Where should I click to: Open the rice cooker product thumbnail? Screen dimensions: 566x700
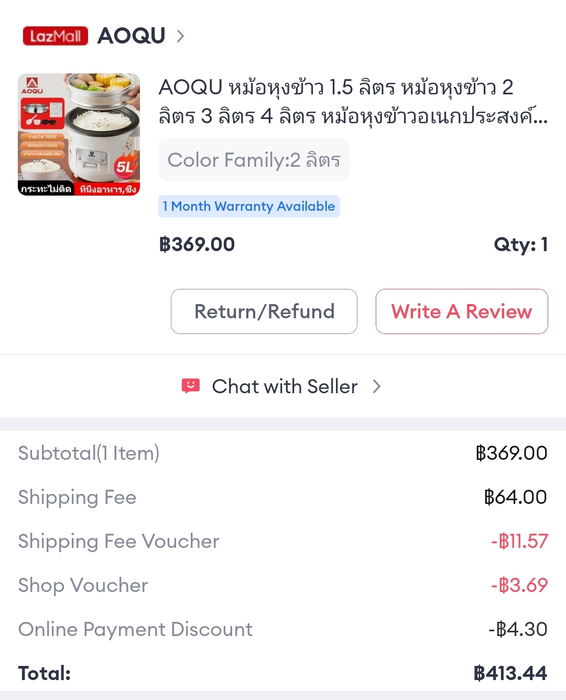pyautogui.click(x=79, y=134)
